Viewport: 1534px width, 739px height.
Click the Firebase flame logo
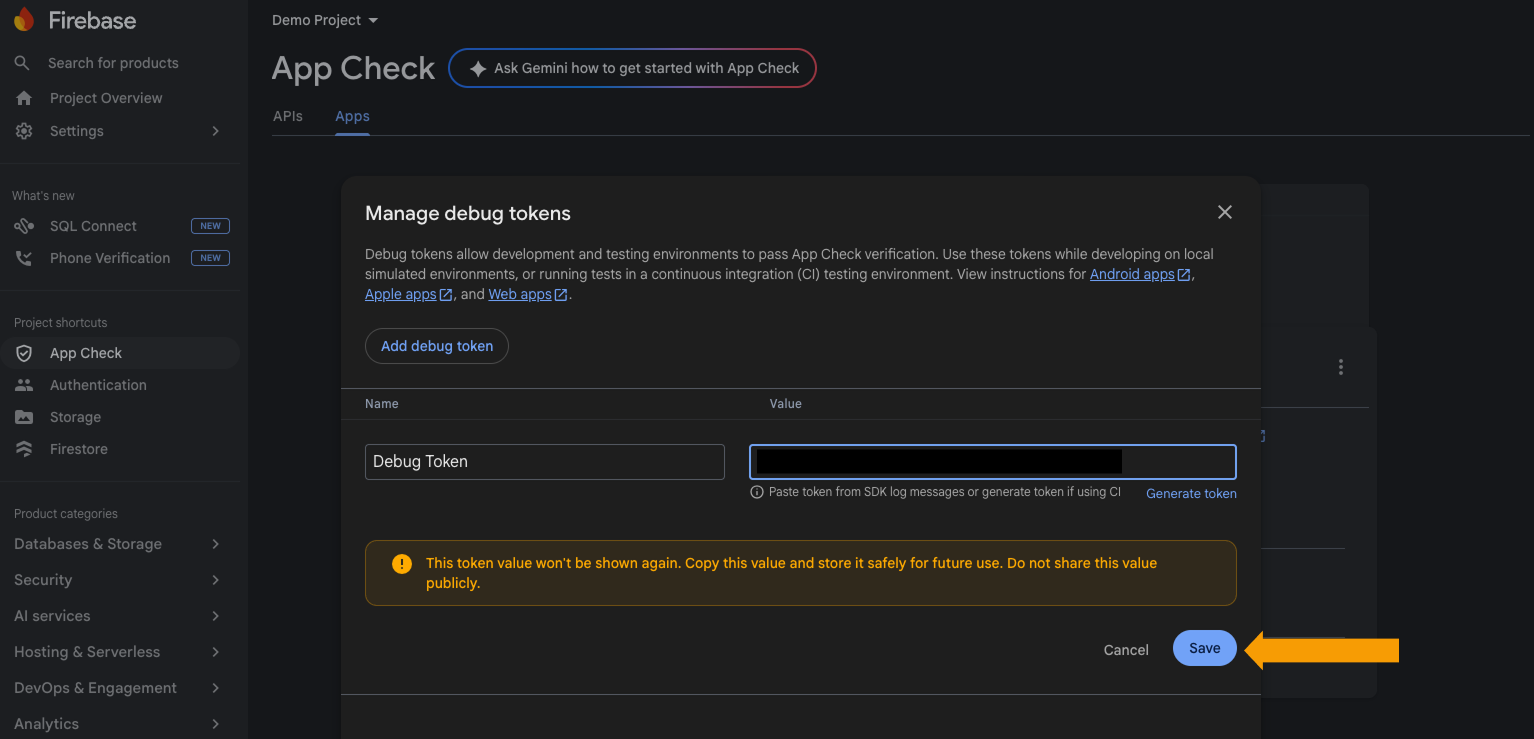click(24, 20)
